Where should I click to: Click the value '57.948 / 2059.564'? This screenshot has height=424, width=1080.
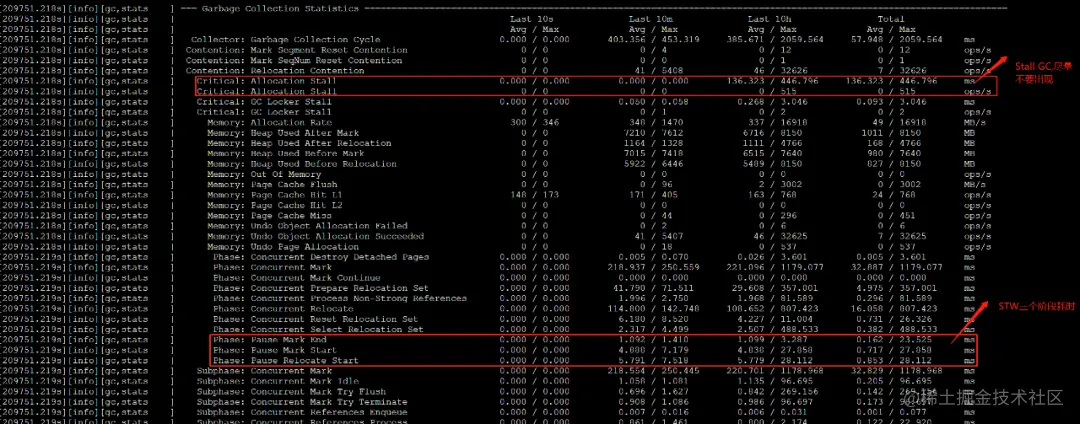897,40
